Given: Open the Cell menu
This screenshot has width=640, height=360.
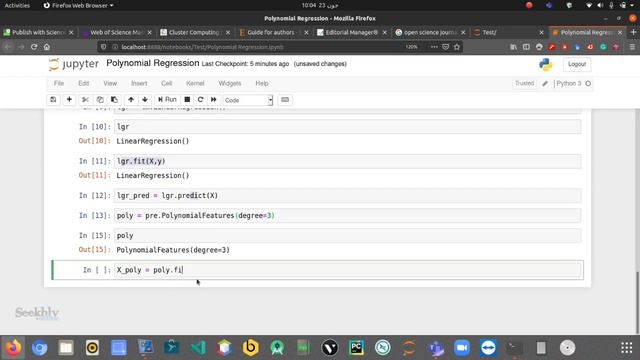Looking at the screenshot, I should [167, 83].
